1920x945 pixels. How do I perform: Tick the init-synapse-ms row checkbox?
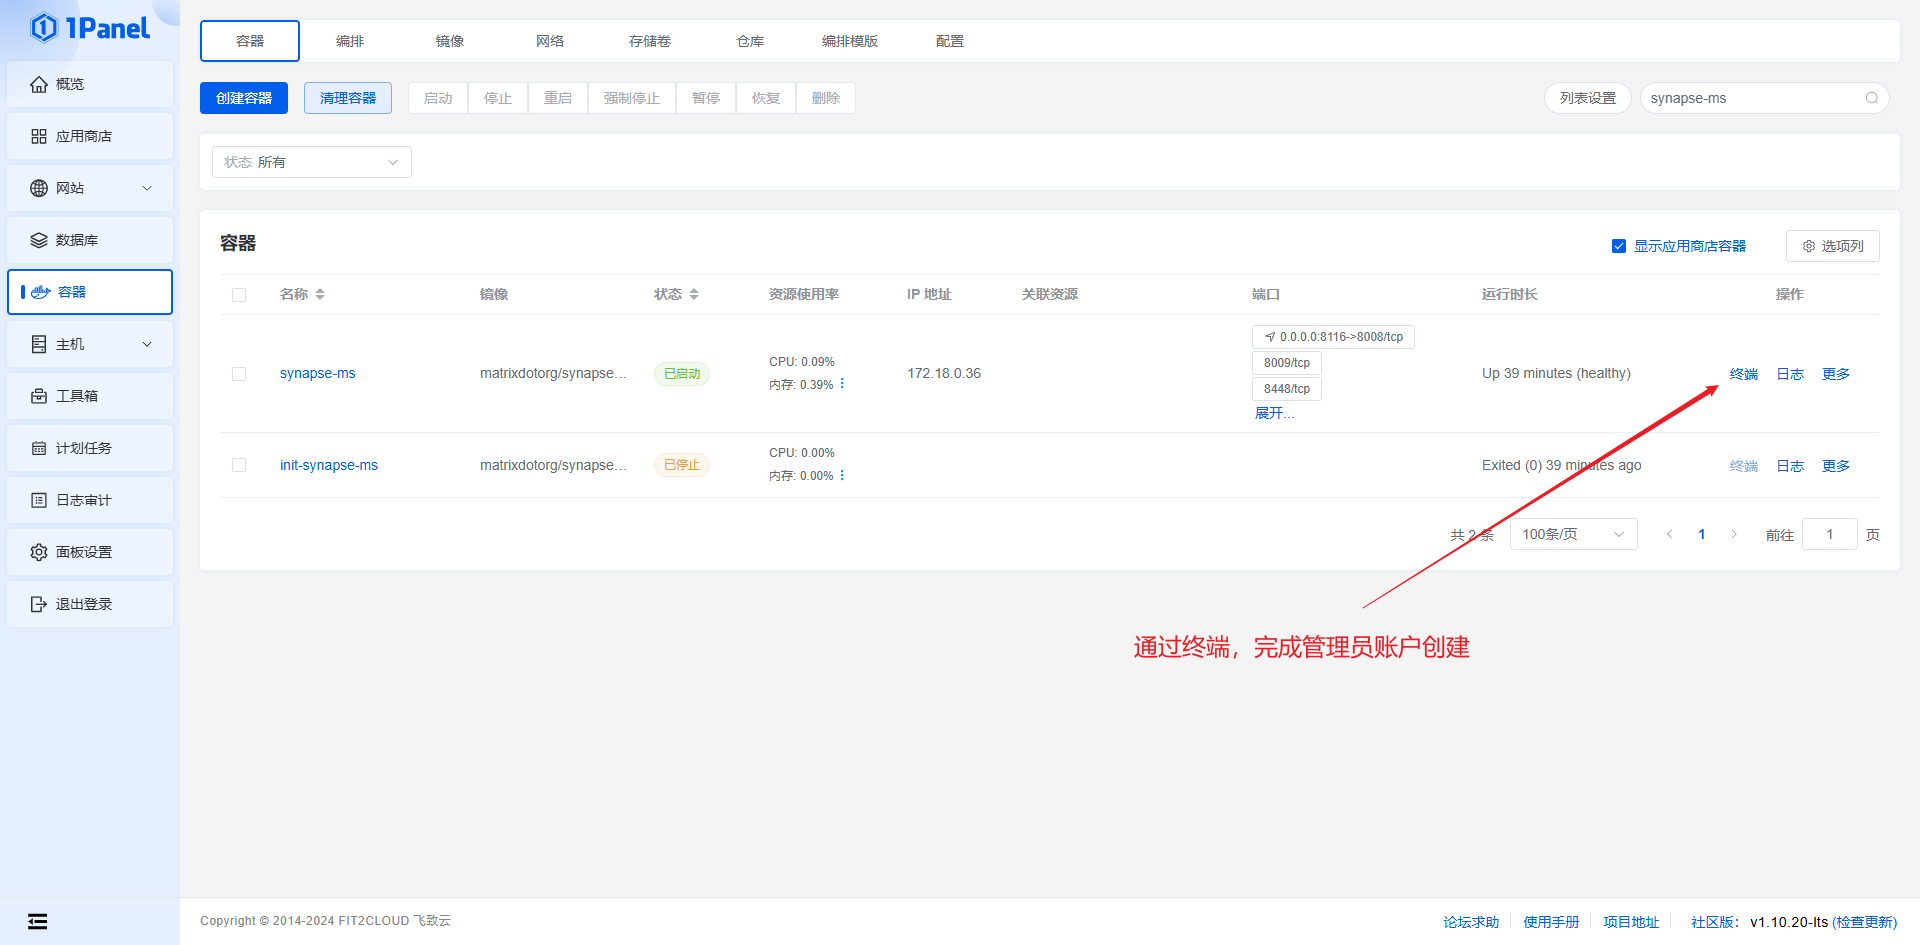click(239, 465)
